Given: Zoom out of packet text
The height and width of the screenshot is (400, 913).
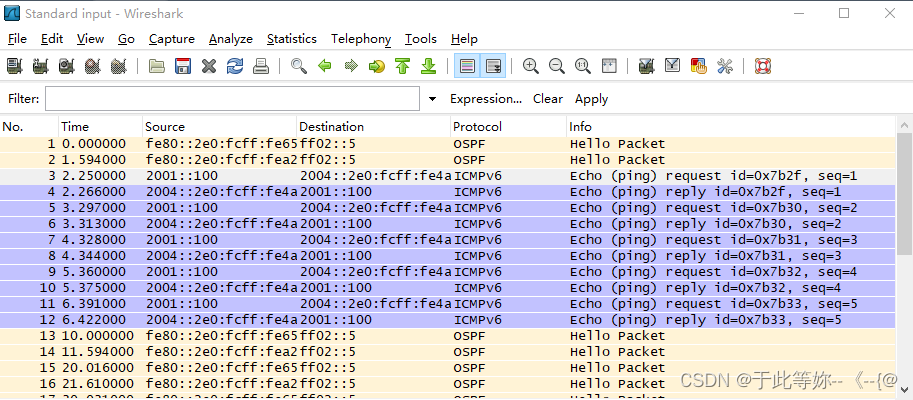Looking at the screenshot, I should (x=557, y=66).
